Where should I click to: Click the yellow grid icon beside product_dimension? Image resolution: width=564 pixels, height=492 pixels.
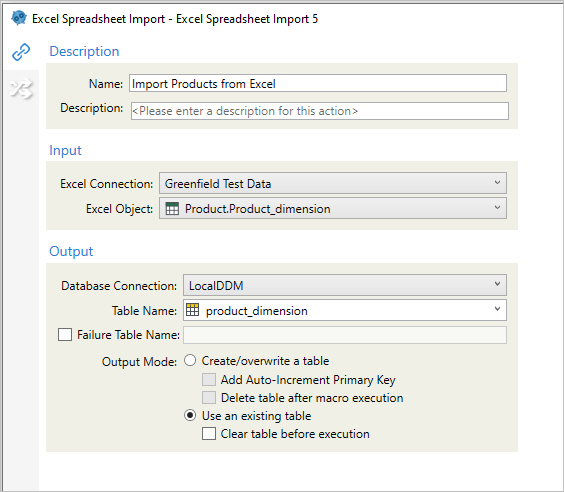[x=192, y=310]
